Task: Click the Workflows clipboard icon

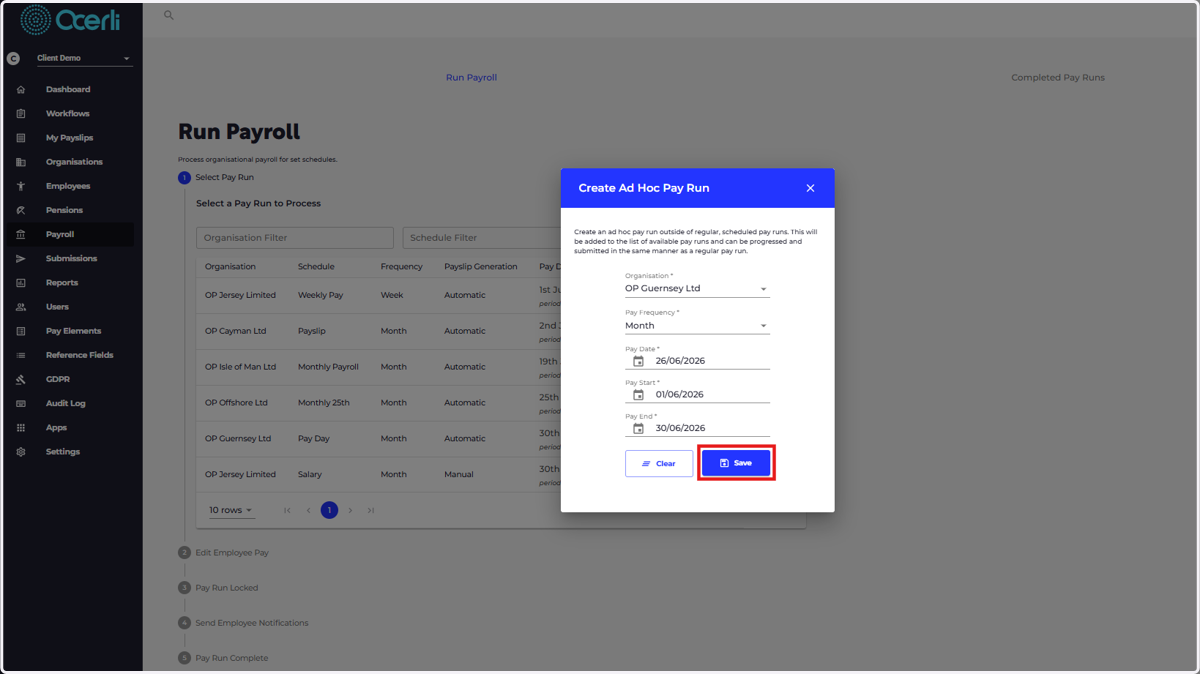Action: tap(21, 114)
